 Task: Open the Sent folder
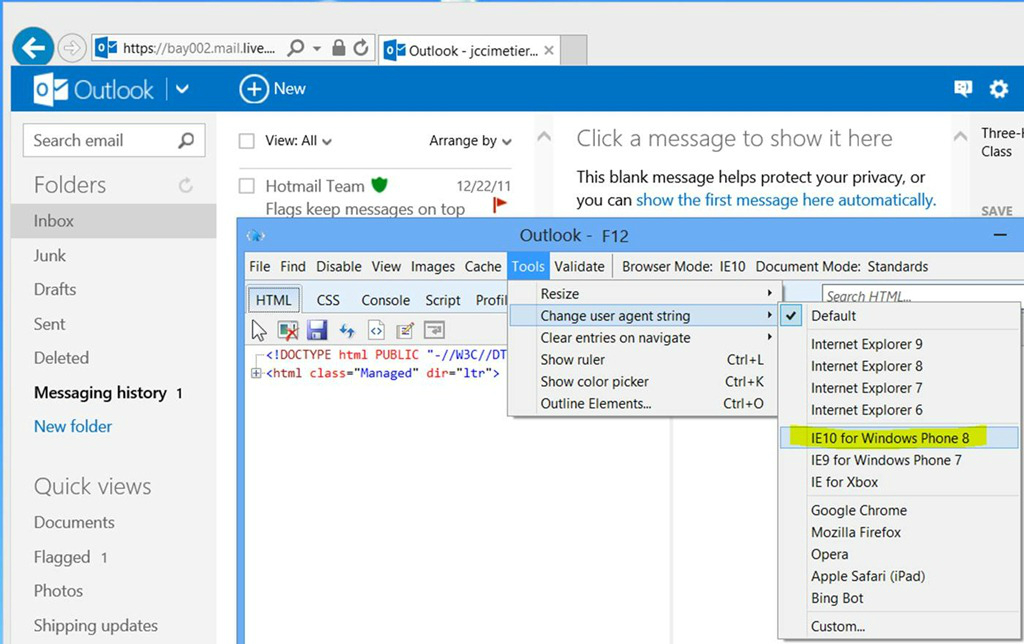[50, 324]
